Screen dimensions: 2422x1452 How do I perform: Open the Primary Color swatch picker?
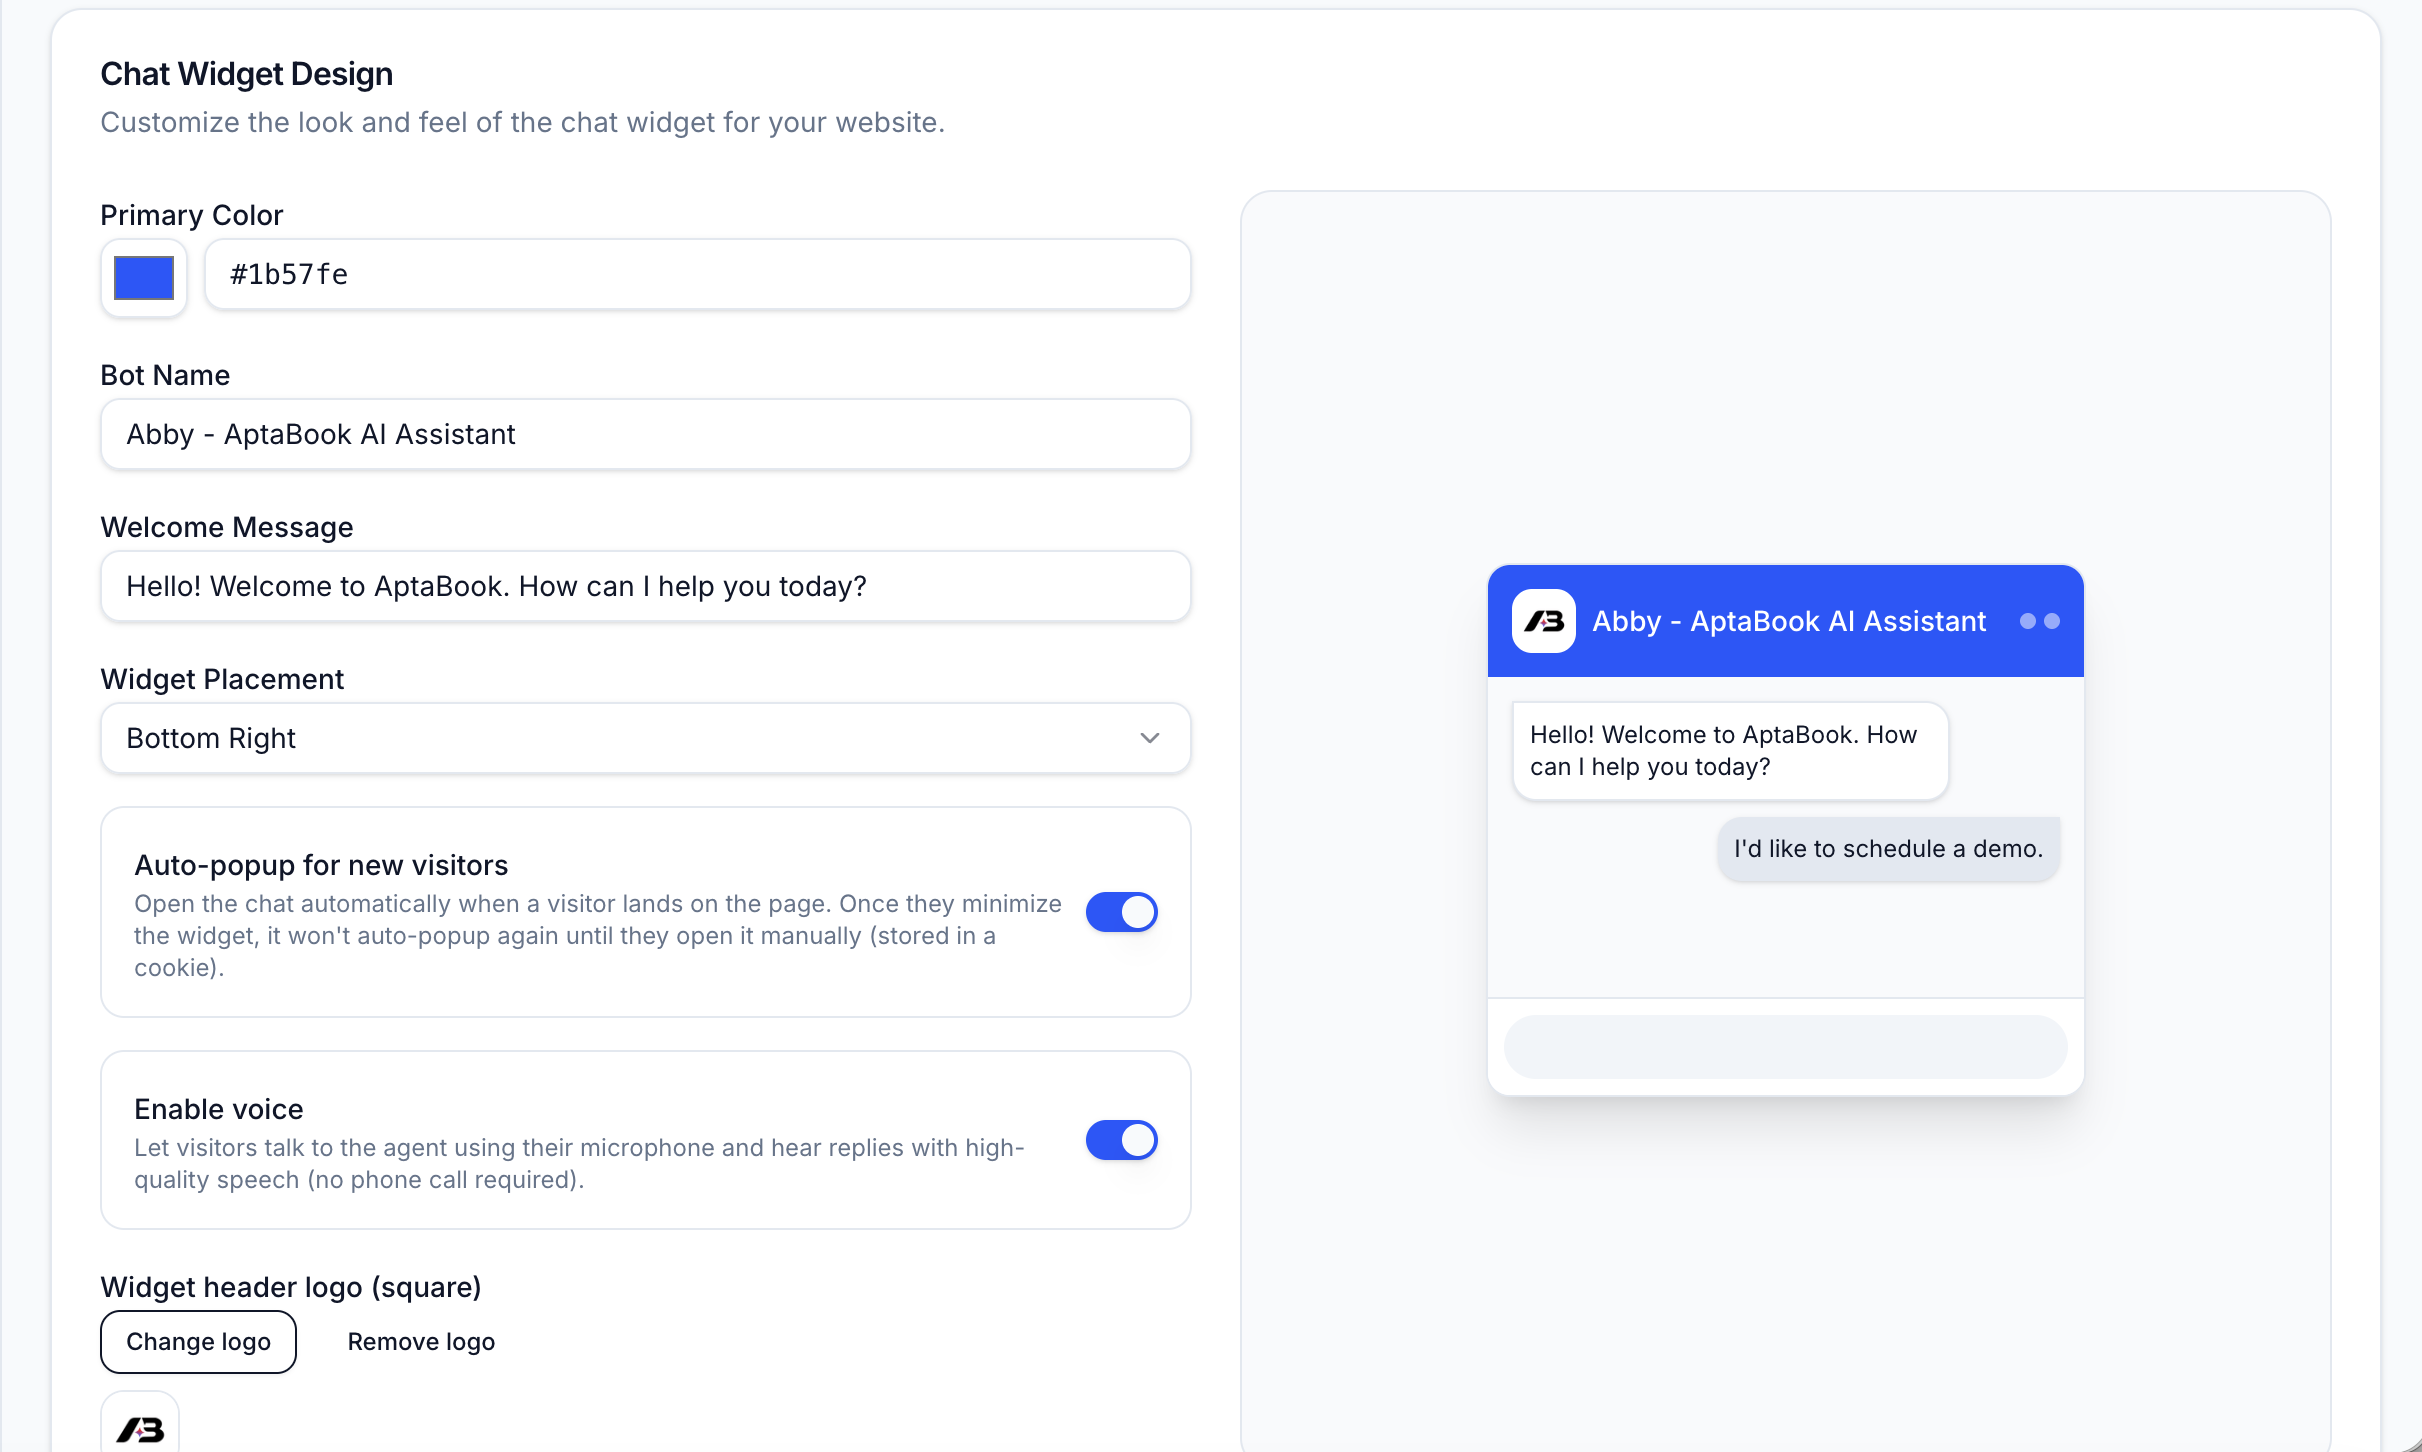click(144, 278)
